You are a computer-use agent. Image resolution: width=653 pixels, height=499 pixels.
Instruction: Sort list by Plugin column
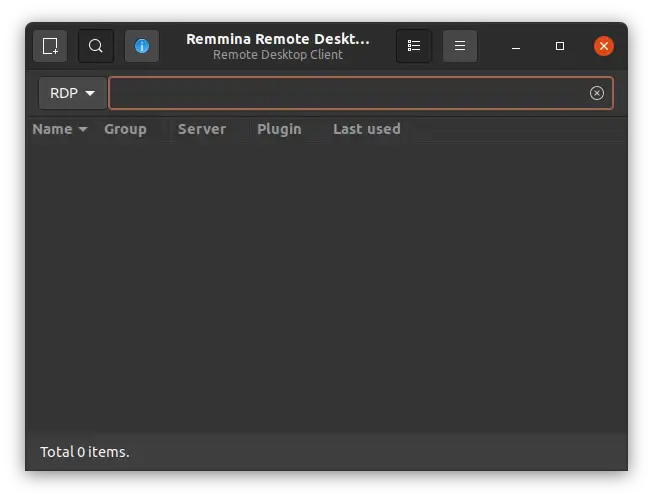pos(279,129)
